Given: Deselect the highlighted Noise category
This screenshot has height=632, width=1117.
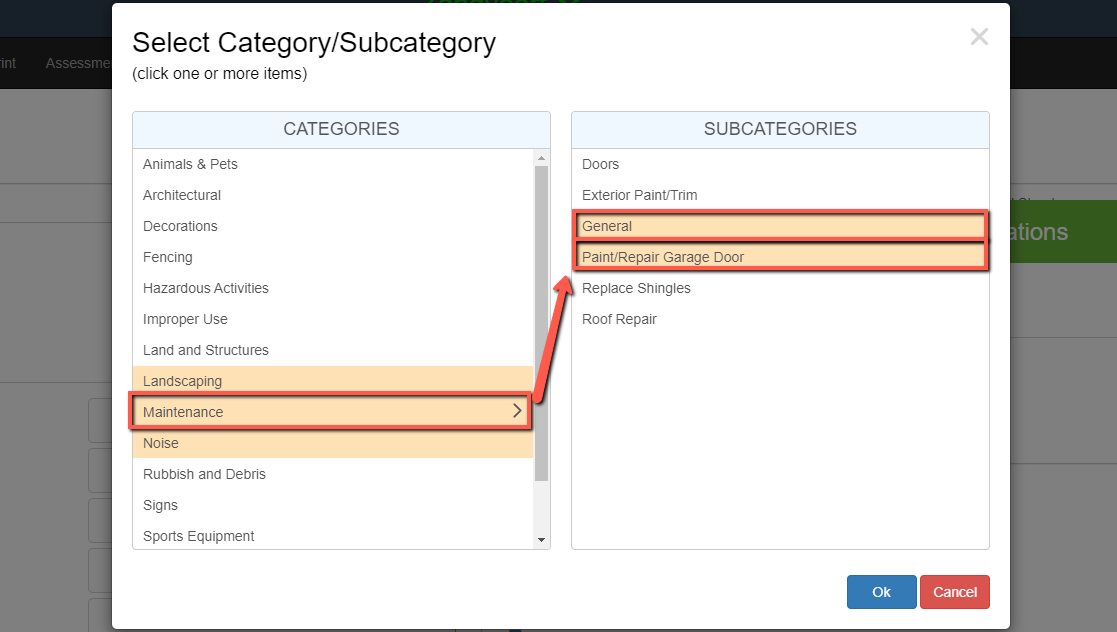Looking at the screenshot, I should click(x=161, y=443).
